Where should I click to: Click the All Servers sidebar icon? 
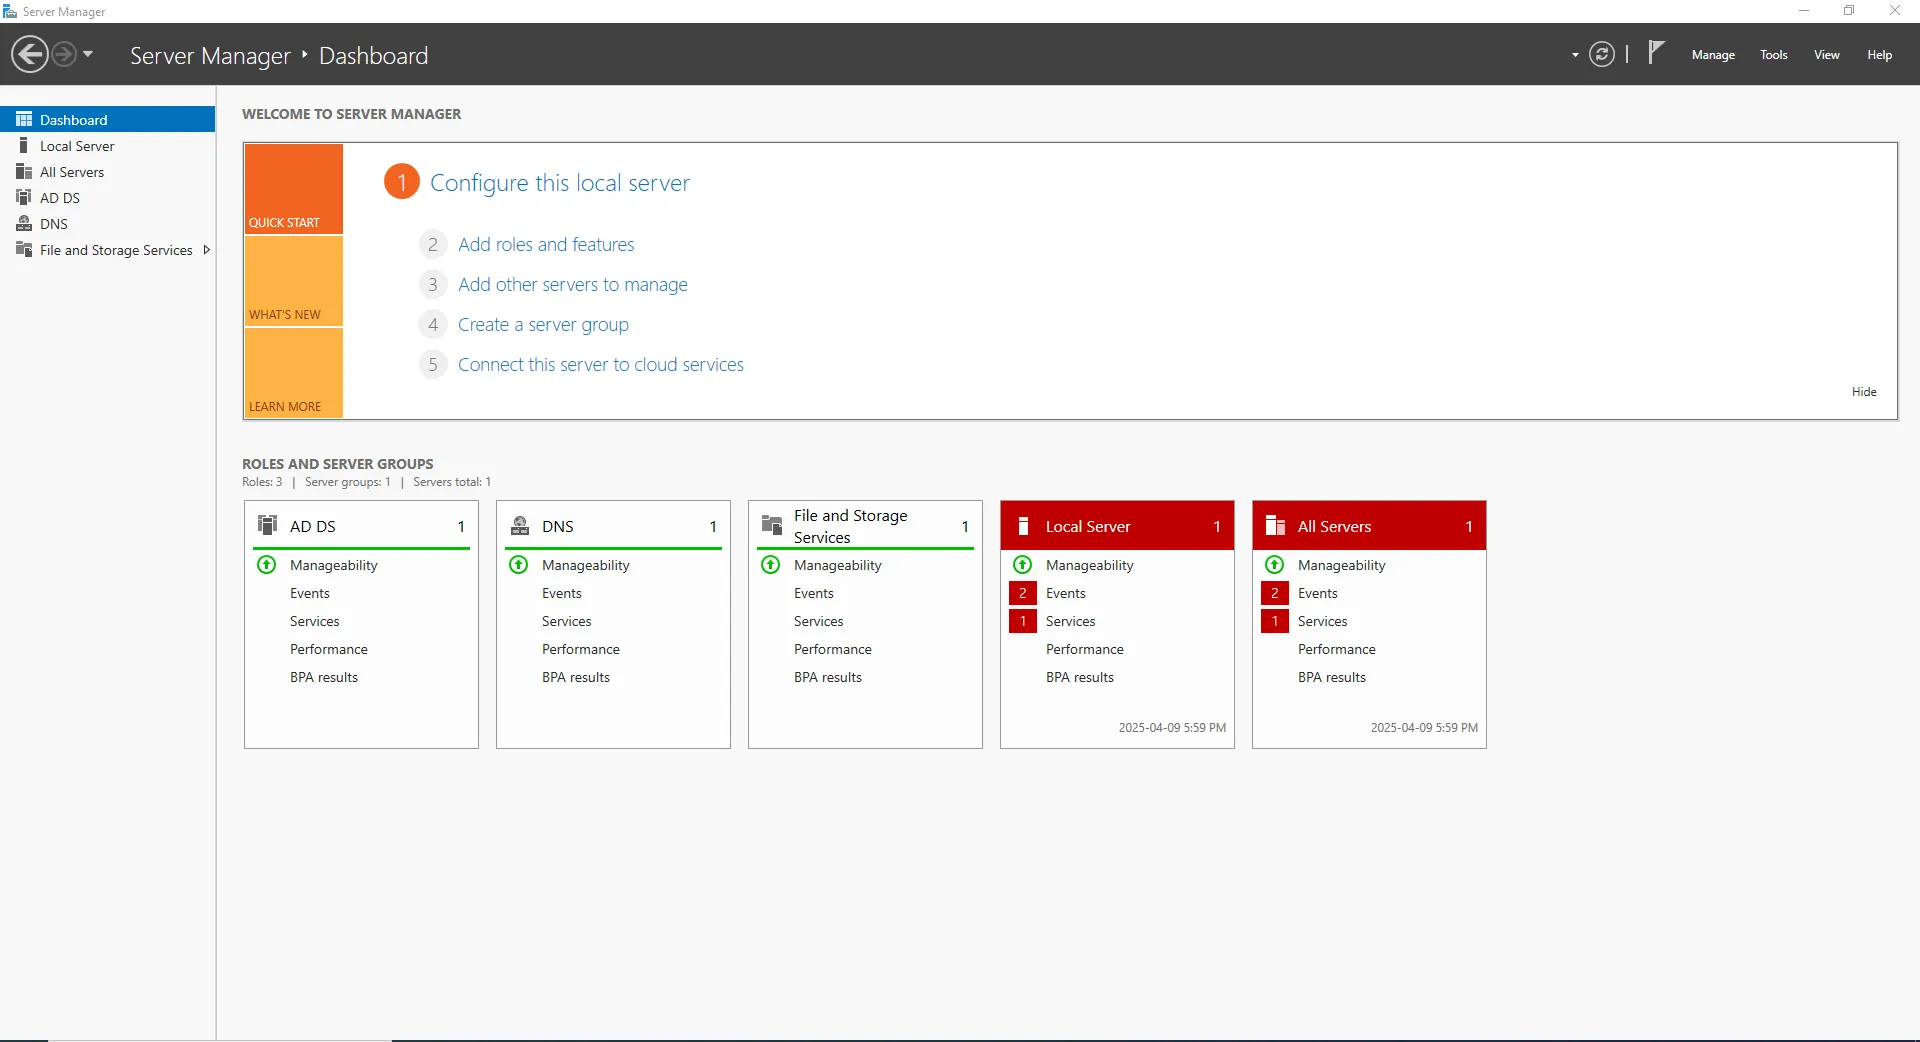pos(24,171)
